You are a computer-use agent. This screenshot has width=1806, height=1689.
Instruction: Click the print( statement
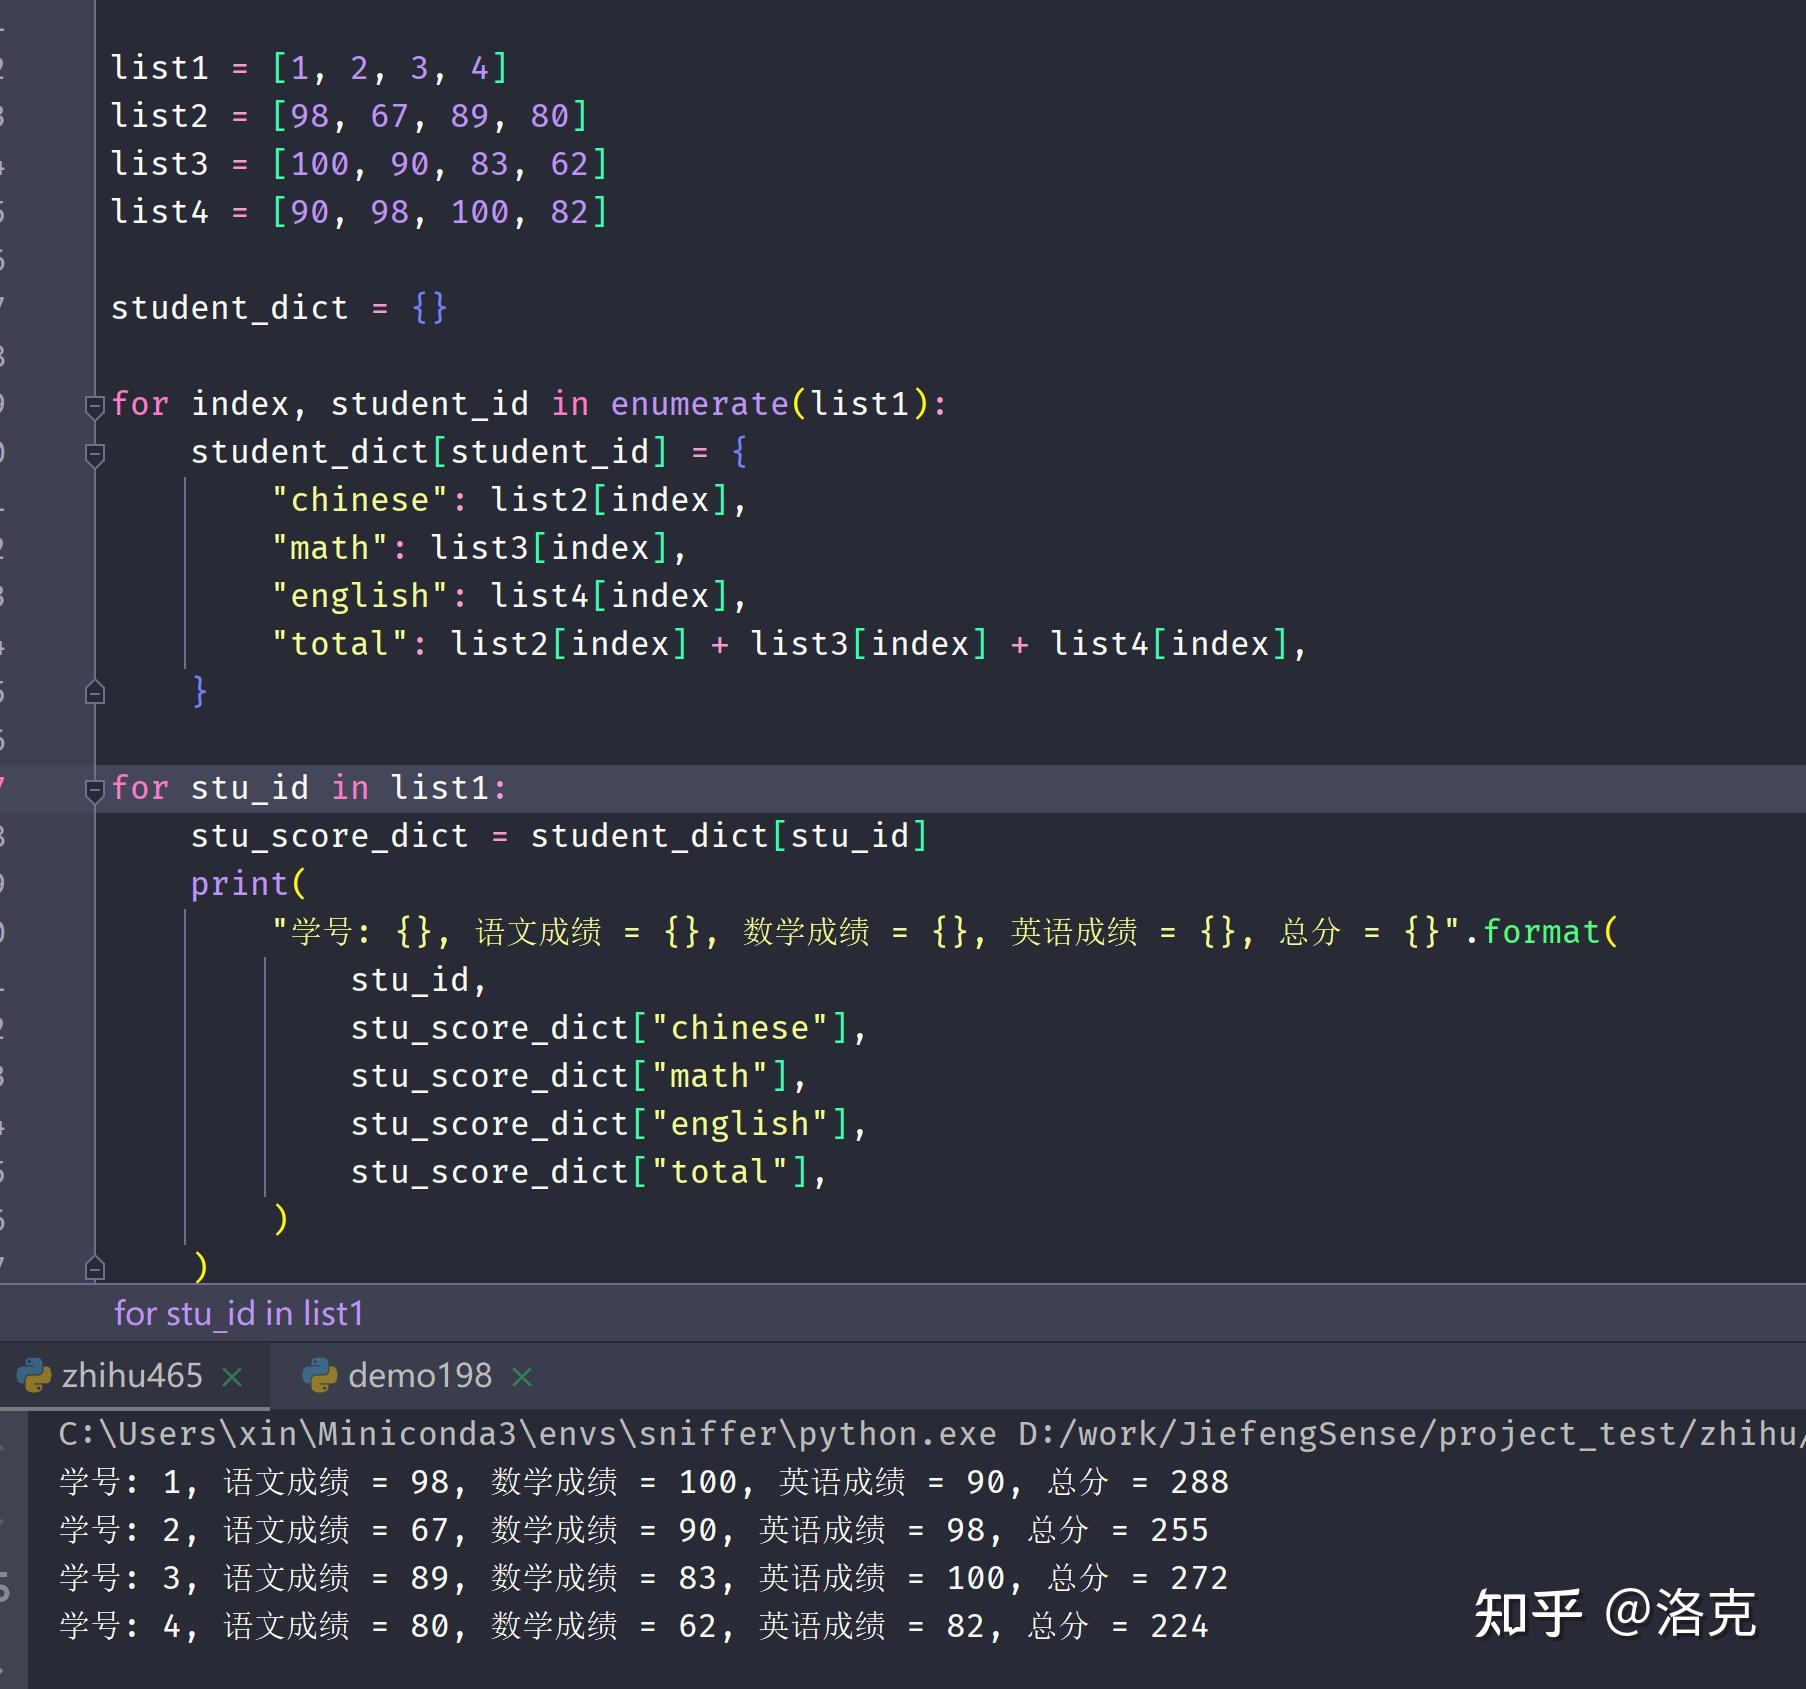(x=248, y=884)
